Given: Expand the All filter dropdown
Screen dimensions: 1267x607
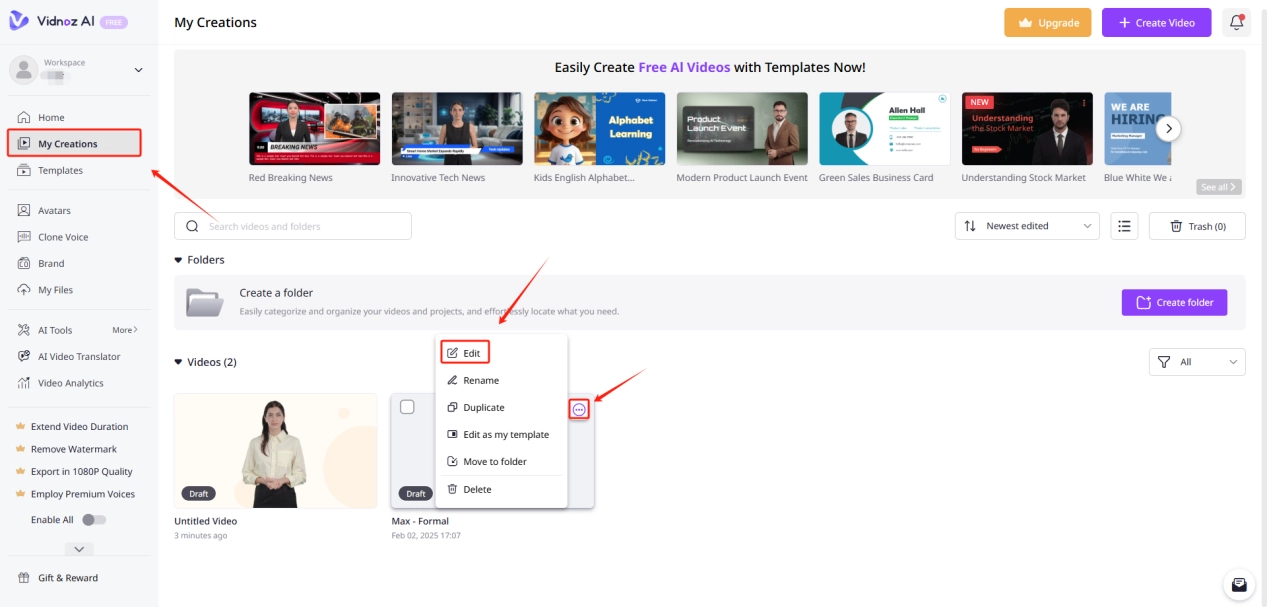Looking at the screenshot, I should (x=1197, y=362).
